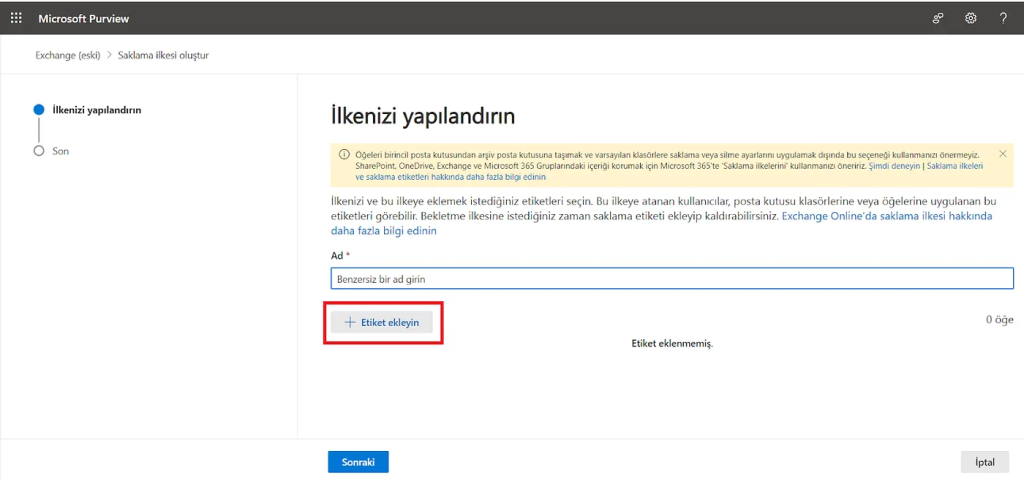Open Exchange Online'da saklama ilkesi link

[886, 216]
